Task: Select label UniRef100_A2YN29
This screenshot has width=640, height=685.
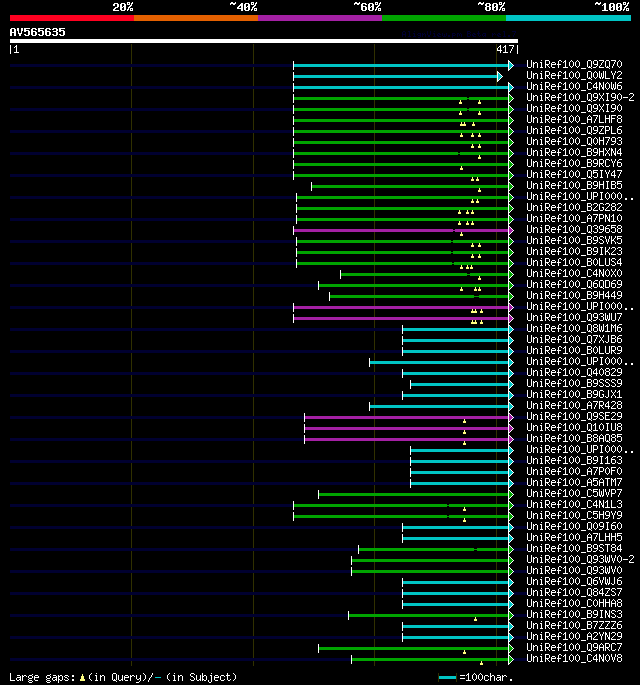Action: [x=574, y=637]
